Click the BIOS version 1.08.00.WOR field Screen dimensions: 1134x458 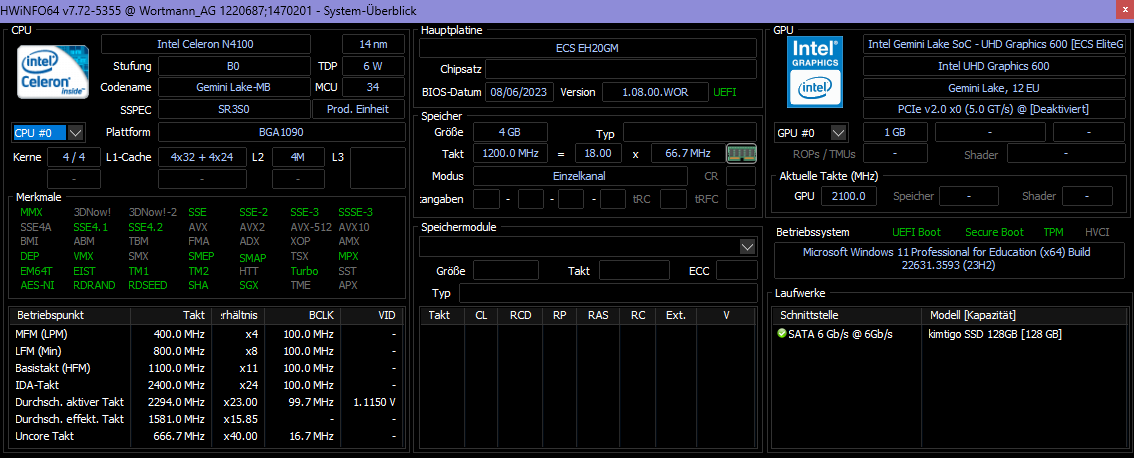point(655,93)
